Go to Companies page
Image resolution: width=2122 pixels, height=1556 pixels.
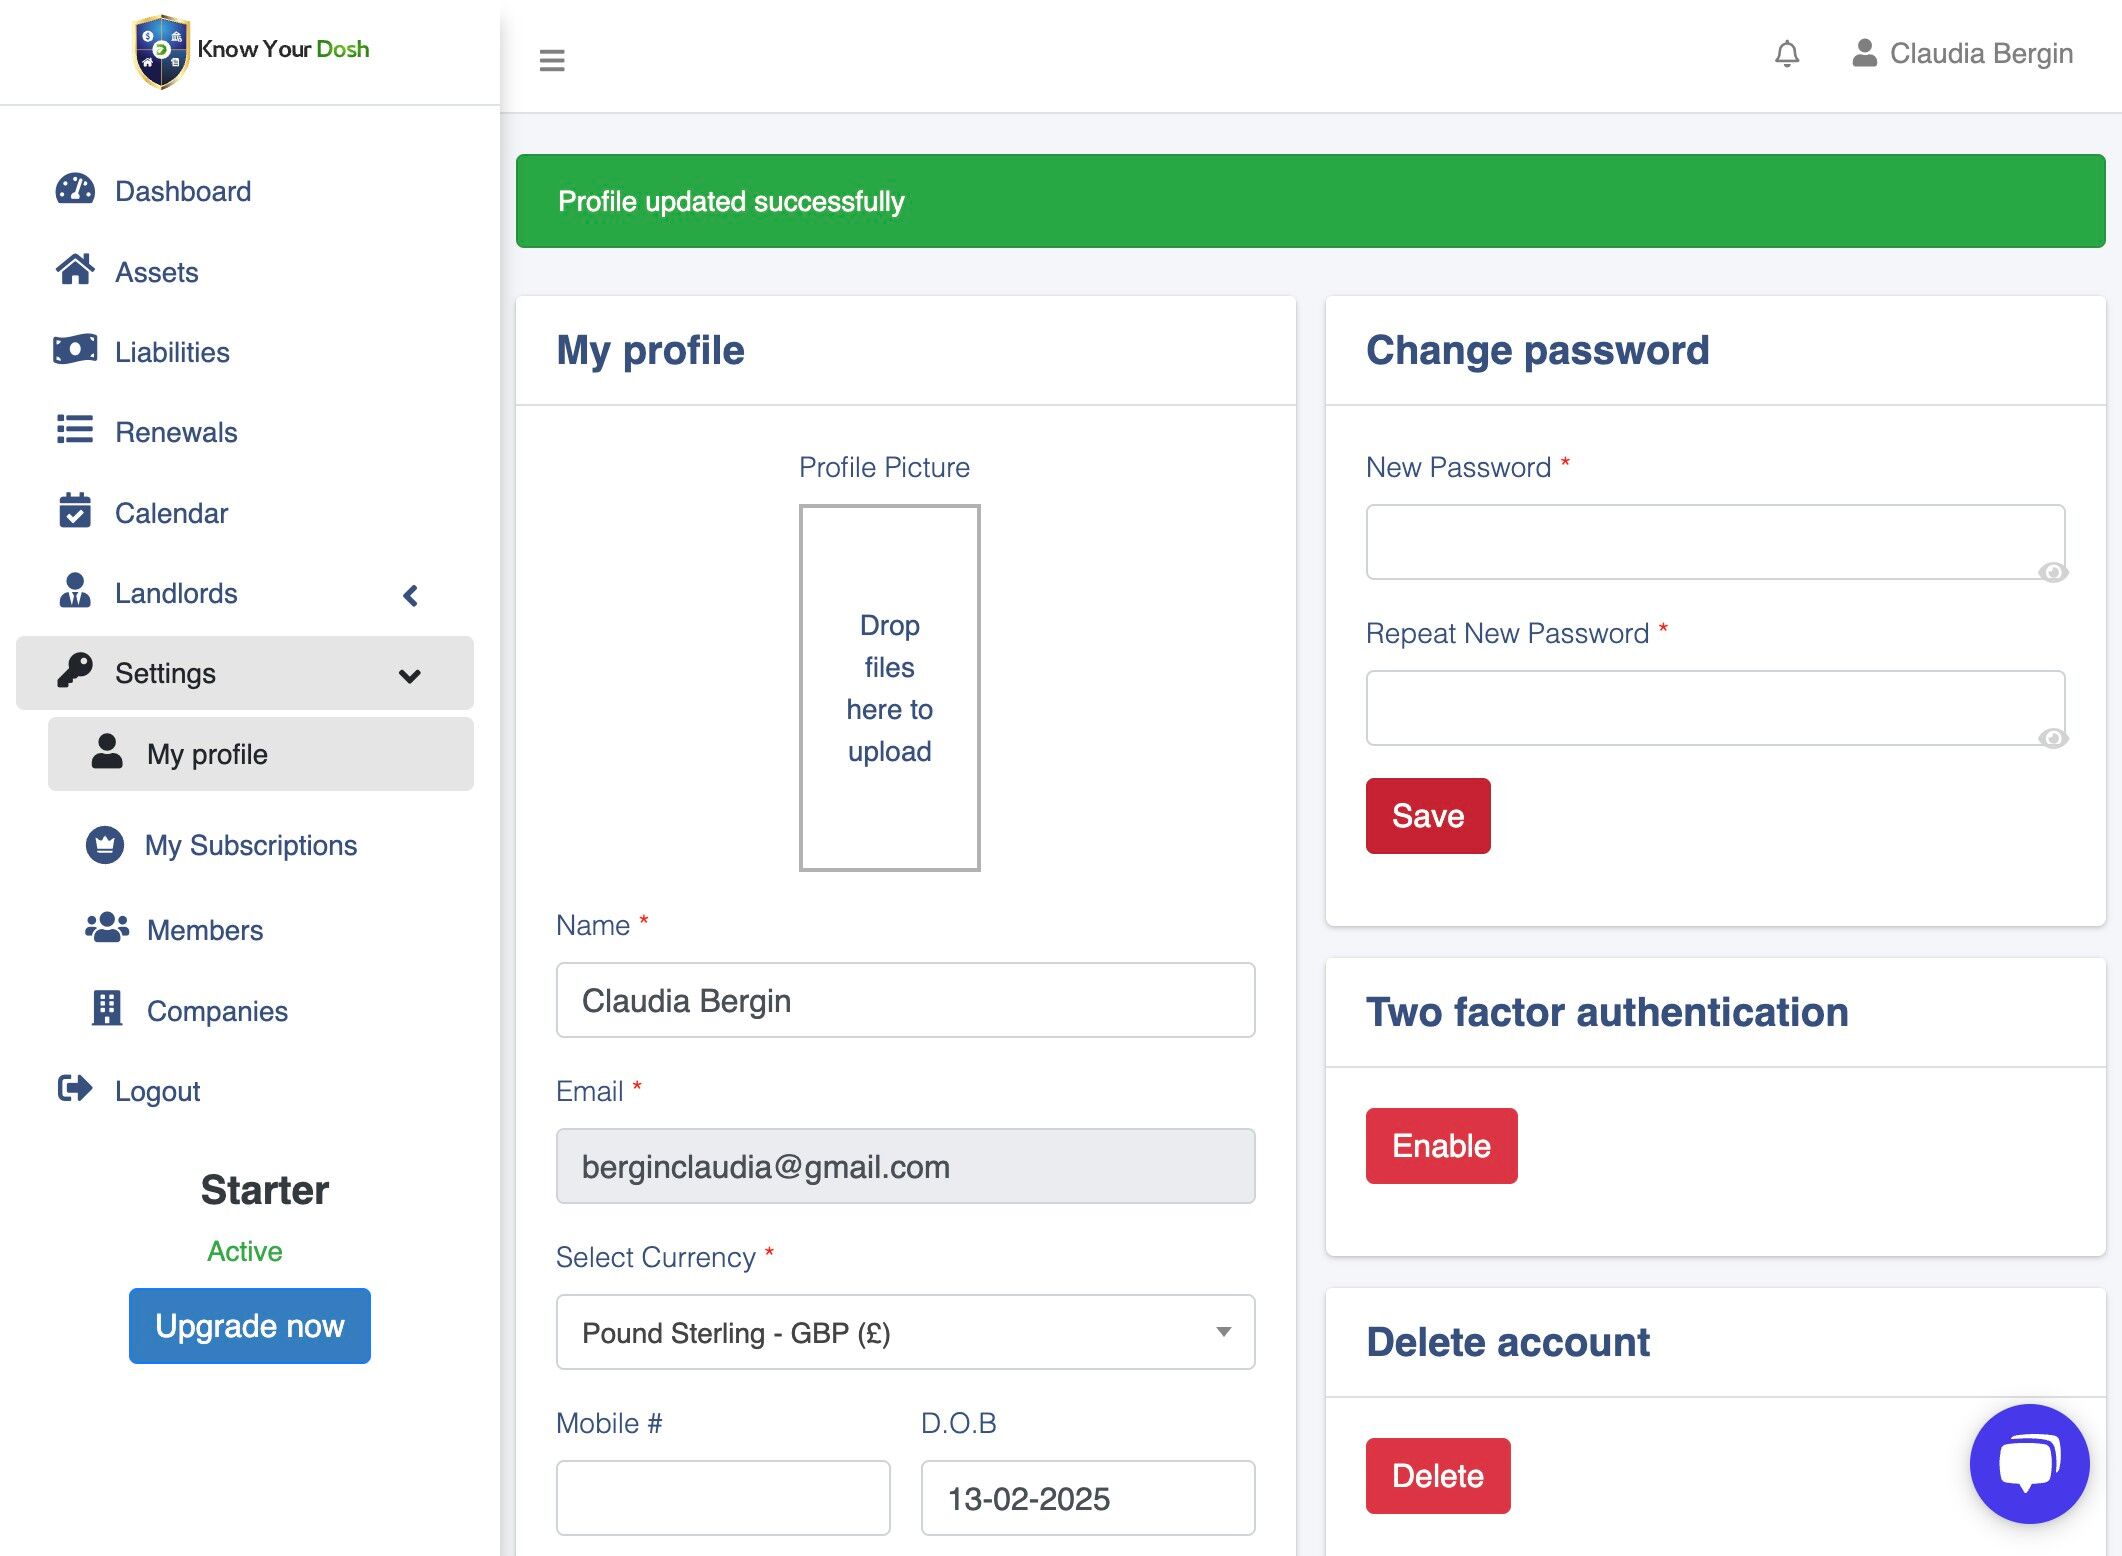[217, 1011]
